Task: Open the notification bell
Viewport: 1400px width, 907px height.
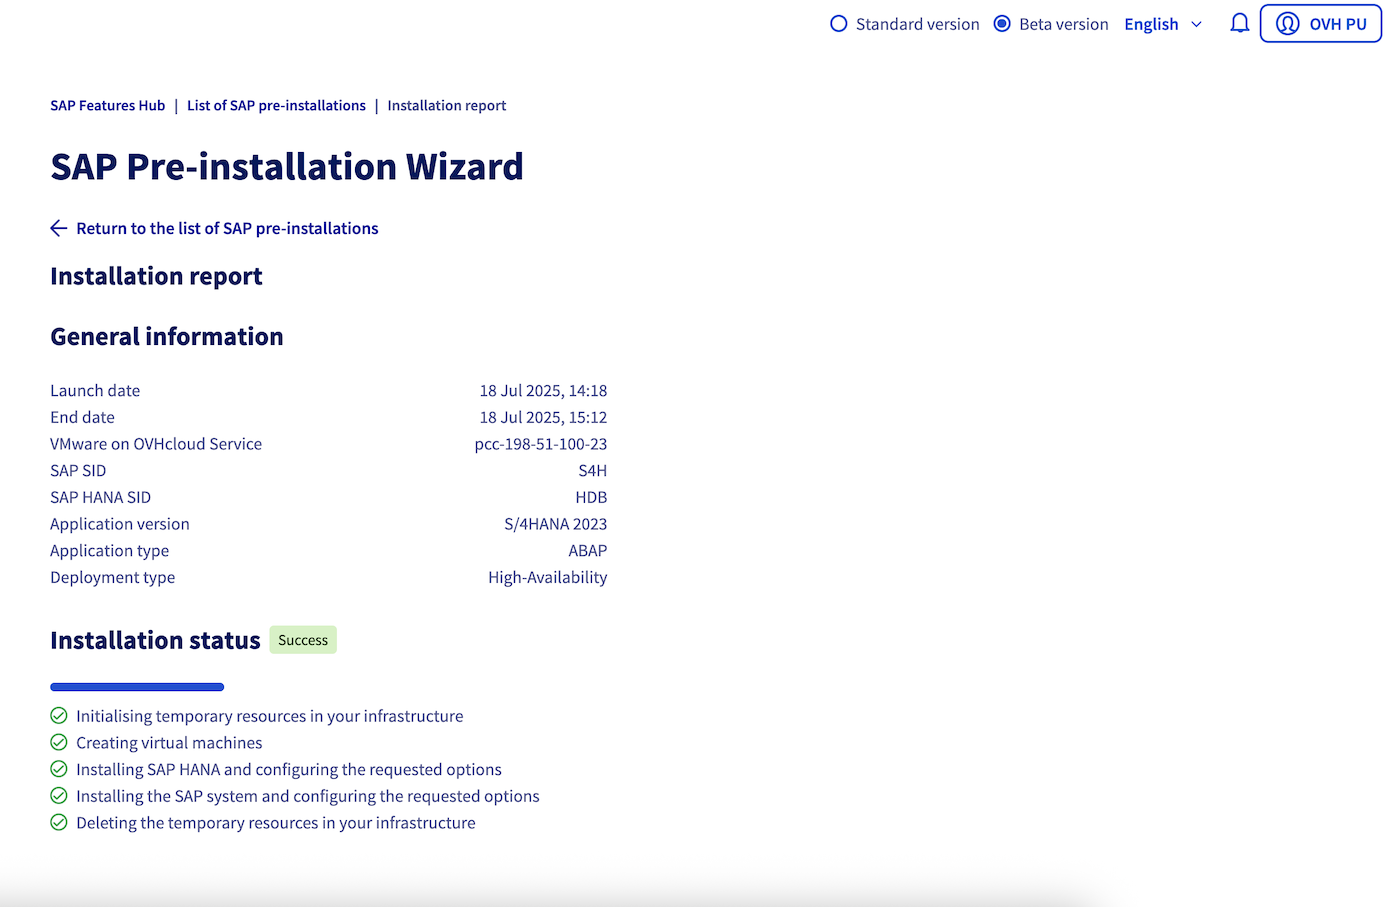Action: point(1239,23)
